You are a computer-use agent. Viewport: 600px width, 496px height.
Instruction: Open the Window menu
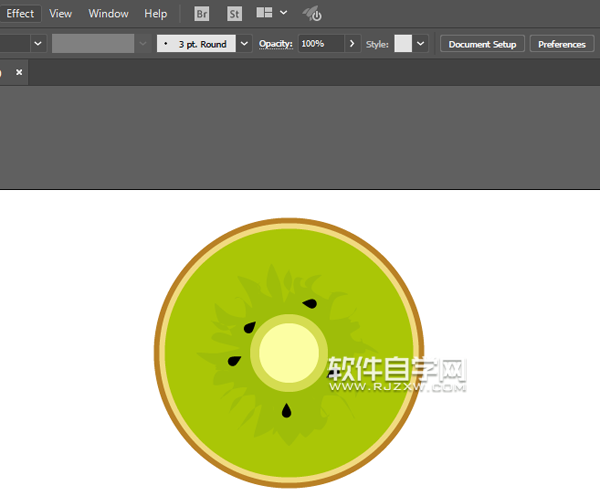point(108,14)
